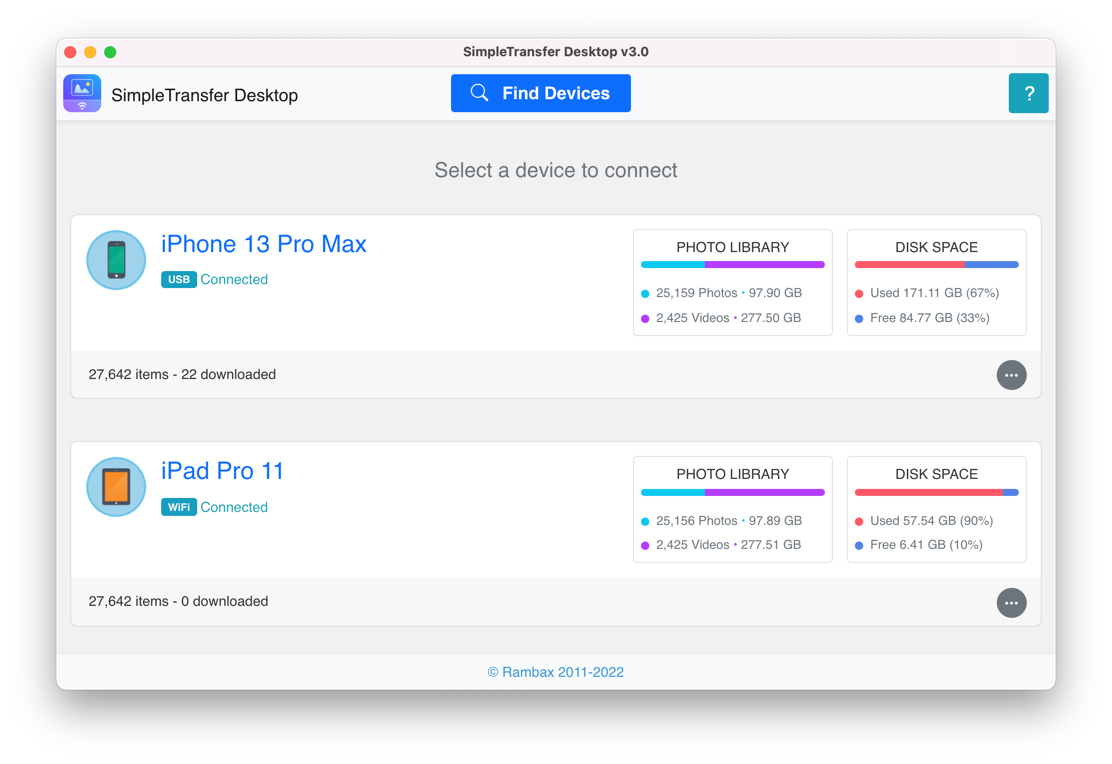Click iPhone's Photo Library usage bar
This screenshot has width=1112, height=764.
pyautogui.click(x=733, y=265)
